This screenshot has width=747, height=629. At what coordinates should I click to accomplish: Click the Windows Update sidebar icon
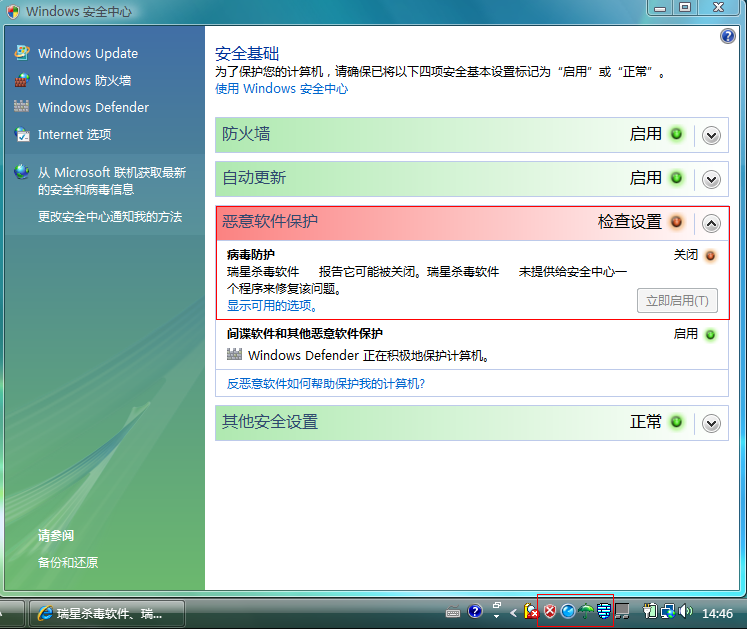click(22, 52)
